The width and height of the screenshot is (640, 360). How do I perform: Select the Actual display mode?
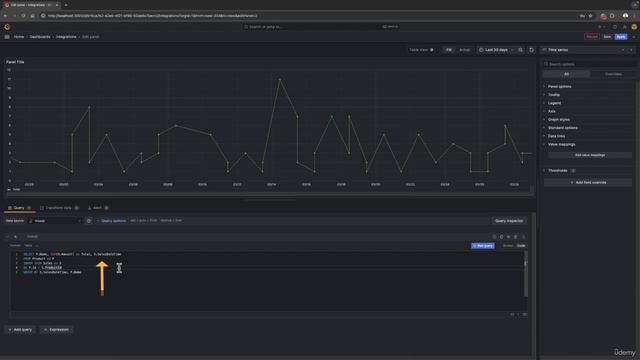coord(464,50)
